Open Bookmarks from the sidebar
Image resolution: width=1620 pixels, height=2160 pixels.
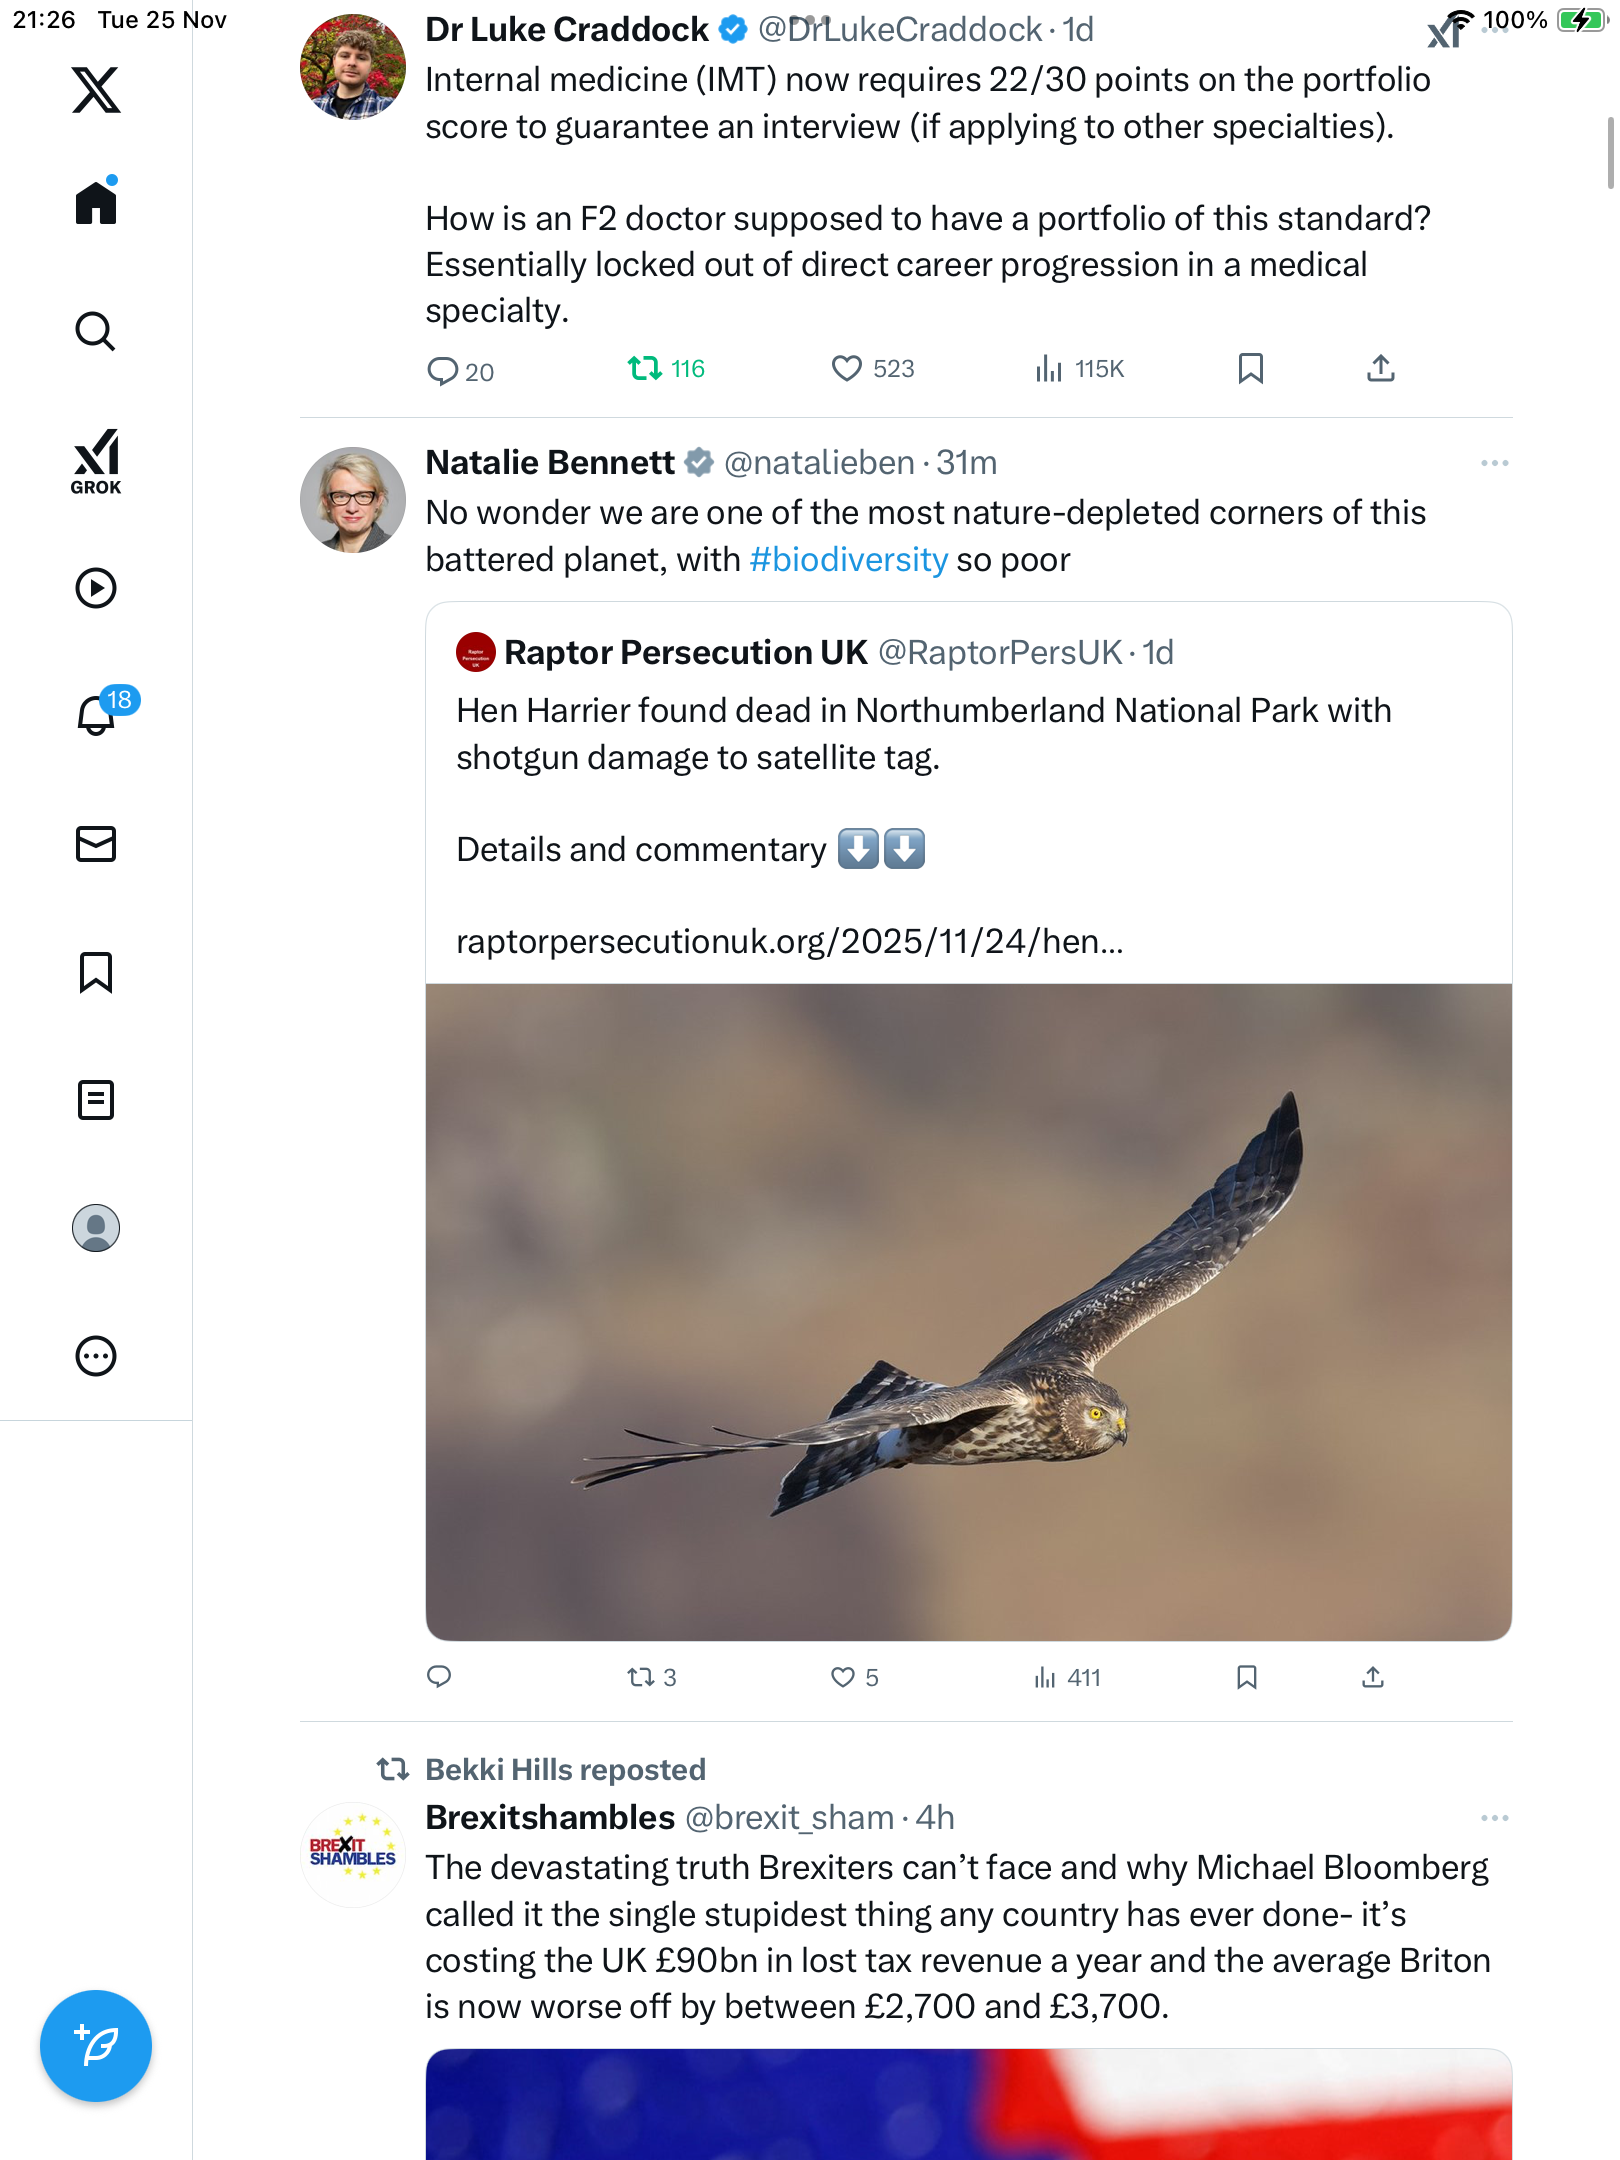pyautogui.click(x=96, y=972)
